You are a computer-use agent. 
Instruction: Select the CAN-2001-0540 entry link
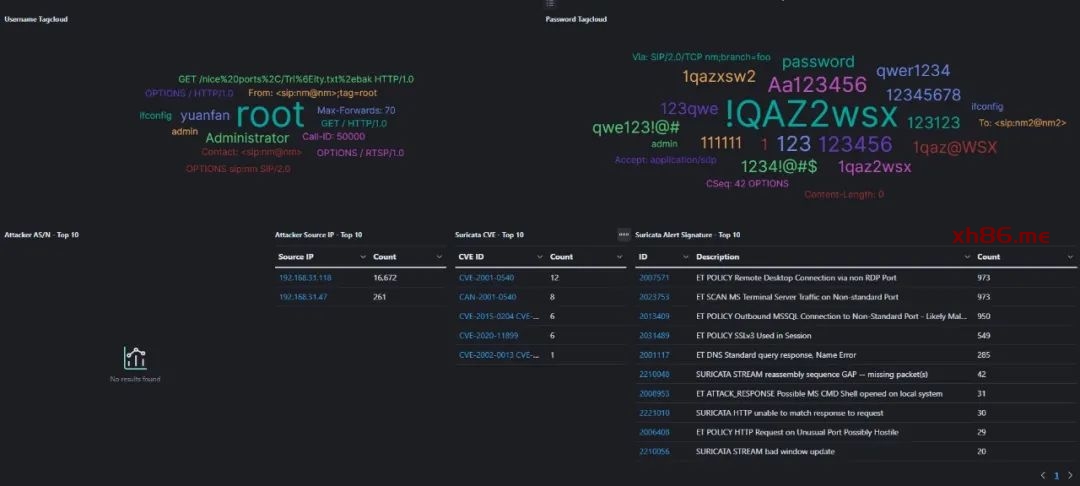[487, 297]
